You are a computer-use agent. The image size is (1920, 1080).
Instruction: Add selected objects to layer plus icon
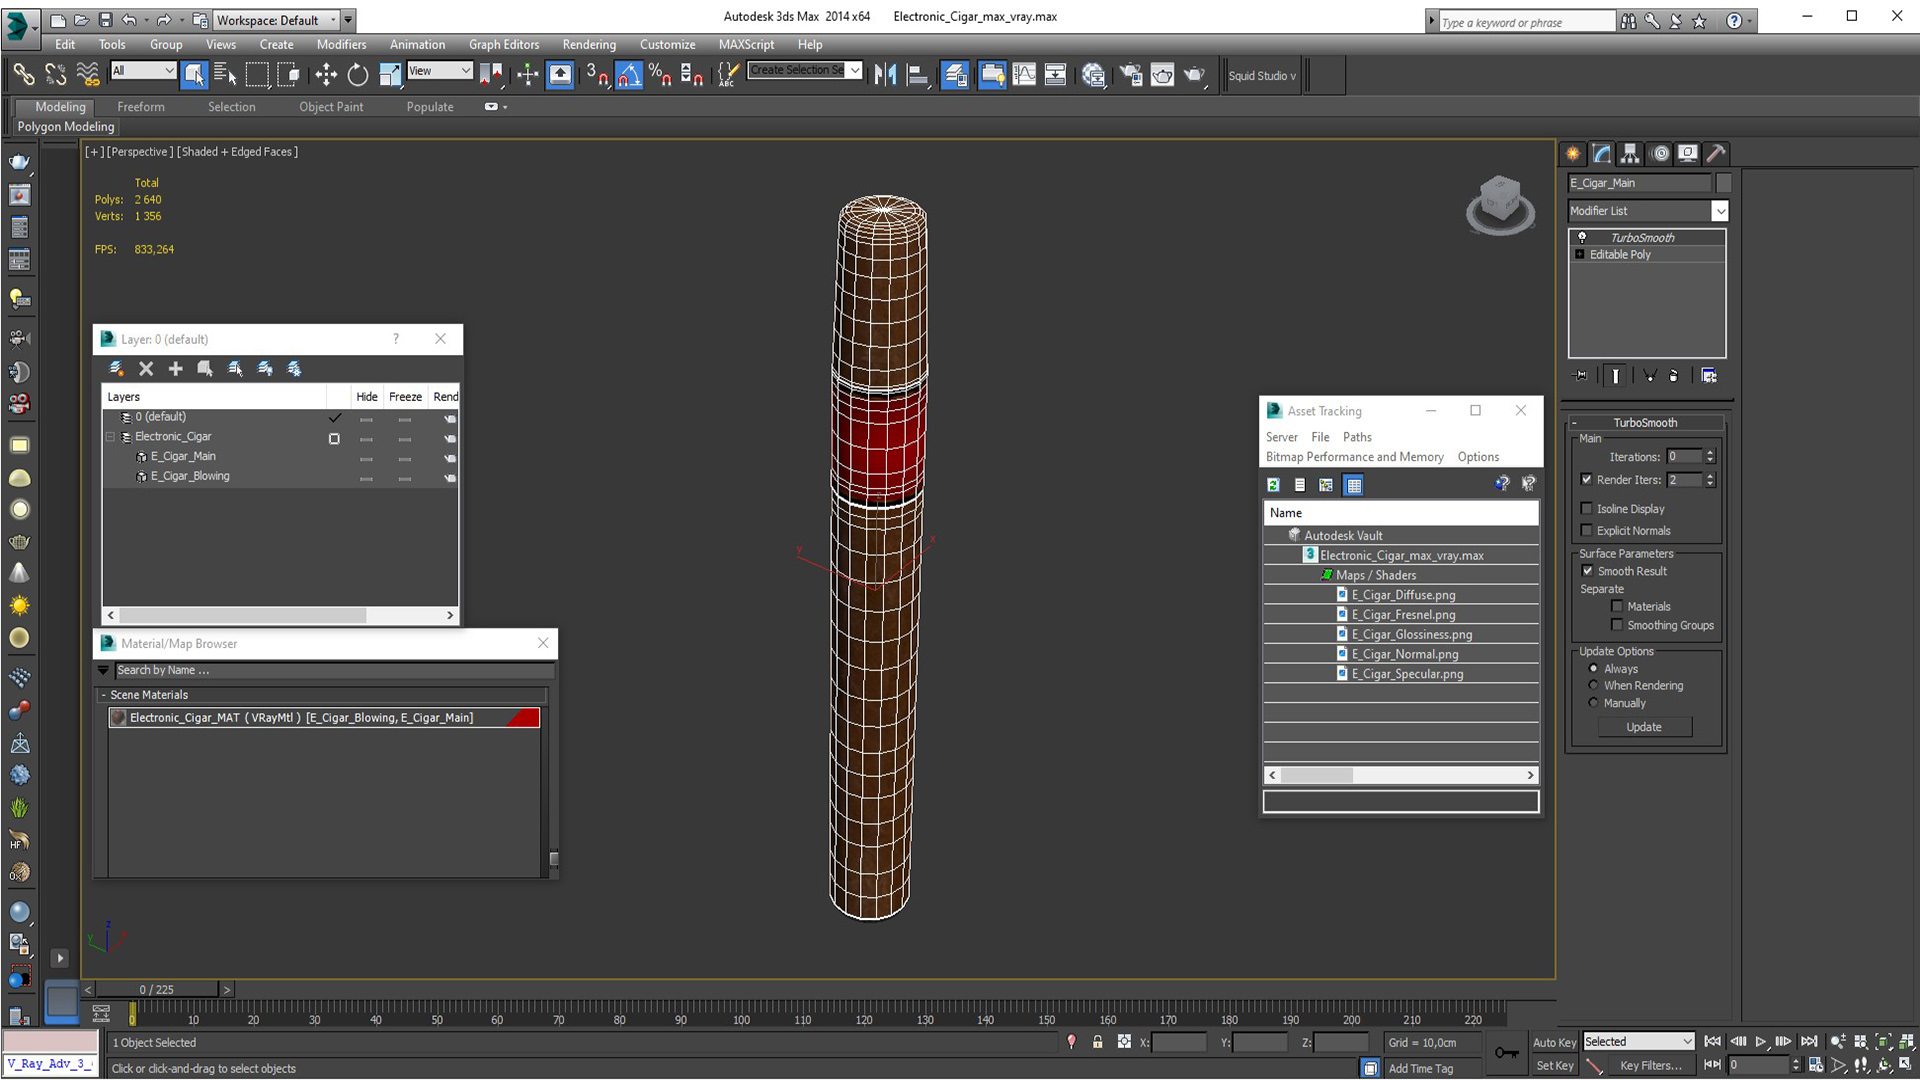(x=175, y=369)
